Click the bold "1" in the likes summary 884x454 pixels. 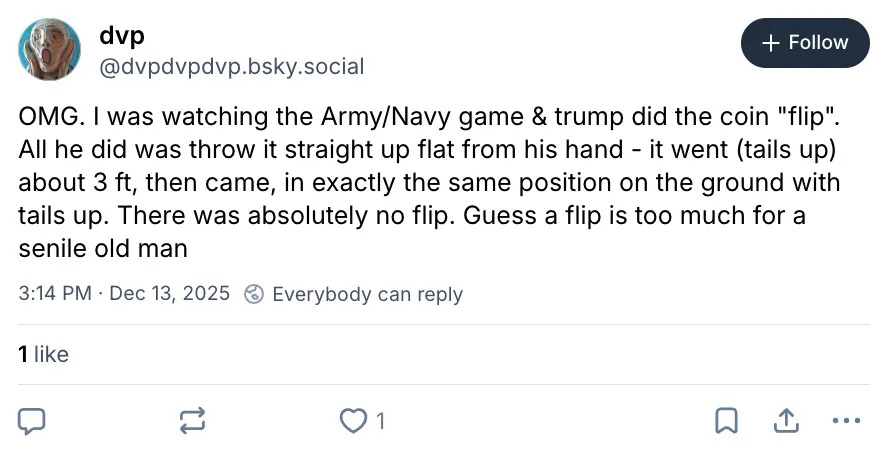tap(24, 354)
